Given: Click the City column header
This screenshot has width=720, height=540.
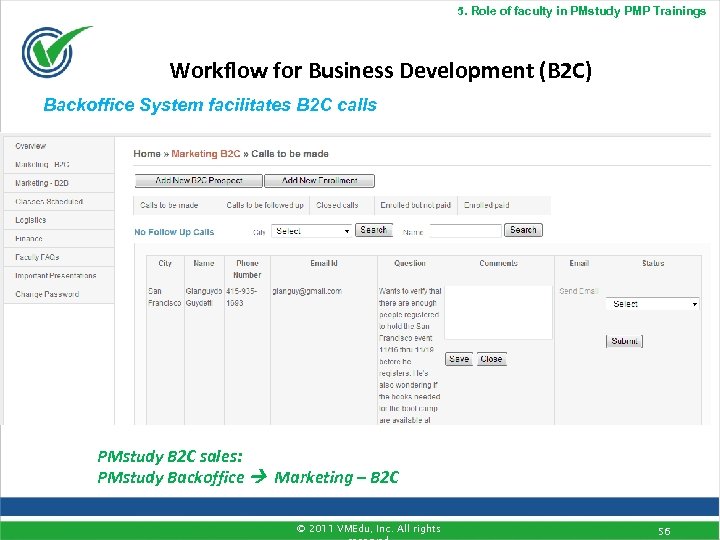Looking at the screenshot, I should coord(165,264).
